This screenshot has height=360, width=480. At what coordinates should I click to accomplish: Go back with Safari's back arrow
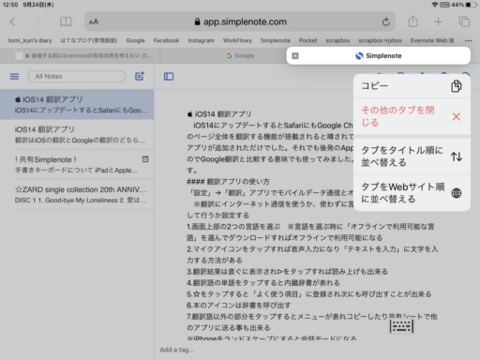pyautogui.click(x=13, y=22)
